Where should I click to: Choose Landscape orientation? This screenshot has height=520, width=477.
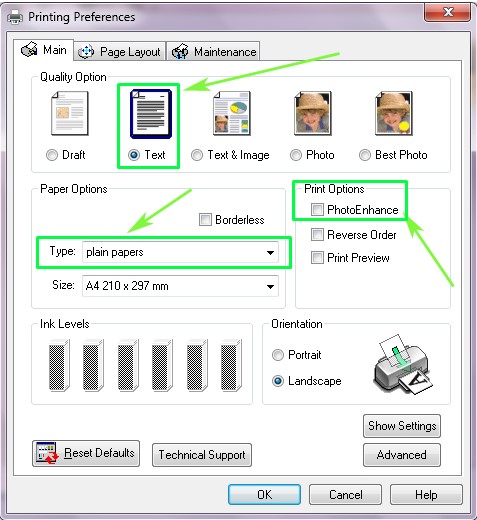278,381
